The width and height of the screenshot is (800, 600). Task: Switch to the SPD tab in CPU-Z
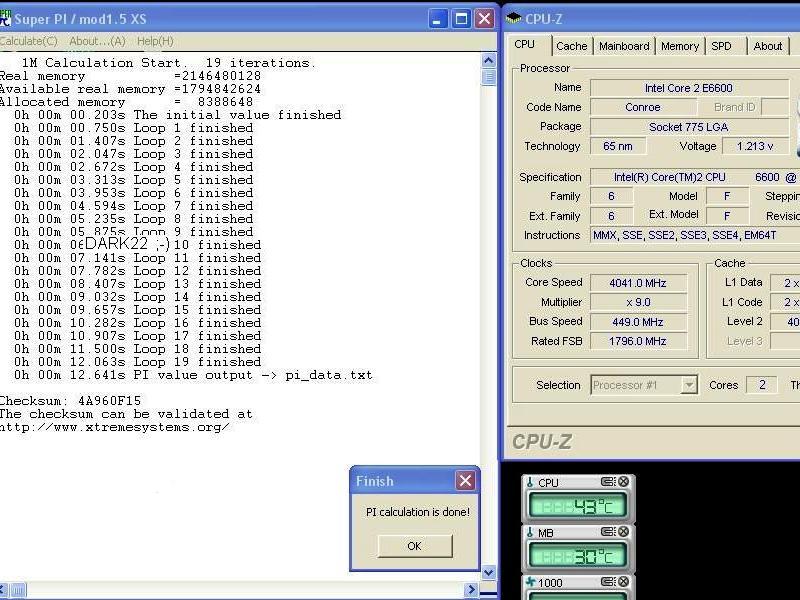tap(721, 46)
